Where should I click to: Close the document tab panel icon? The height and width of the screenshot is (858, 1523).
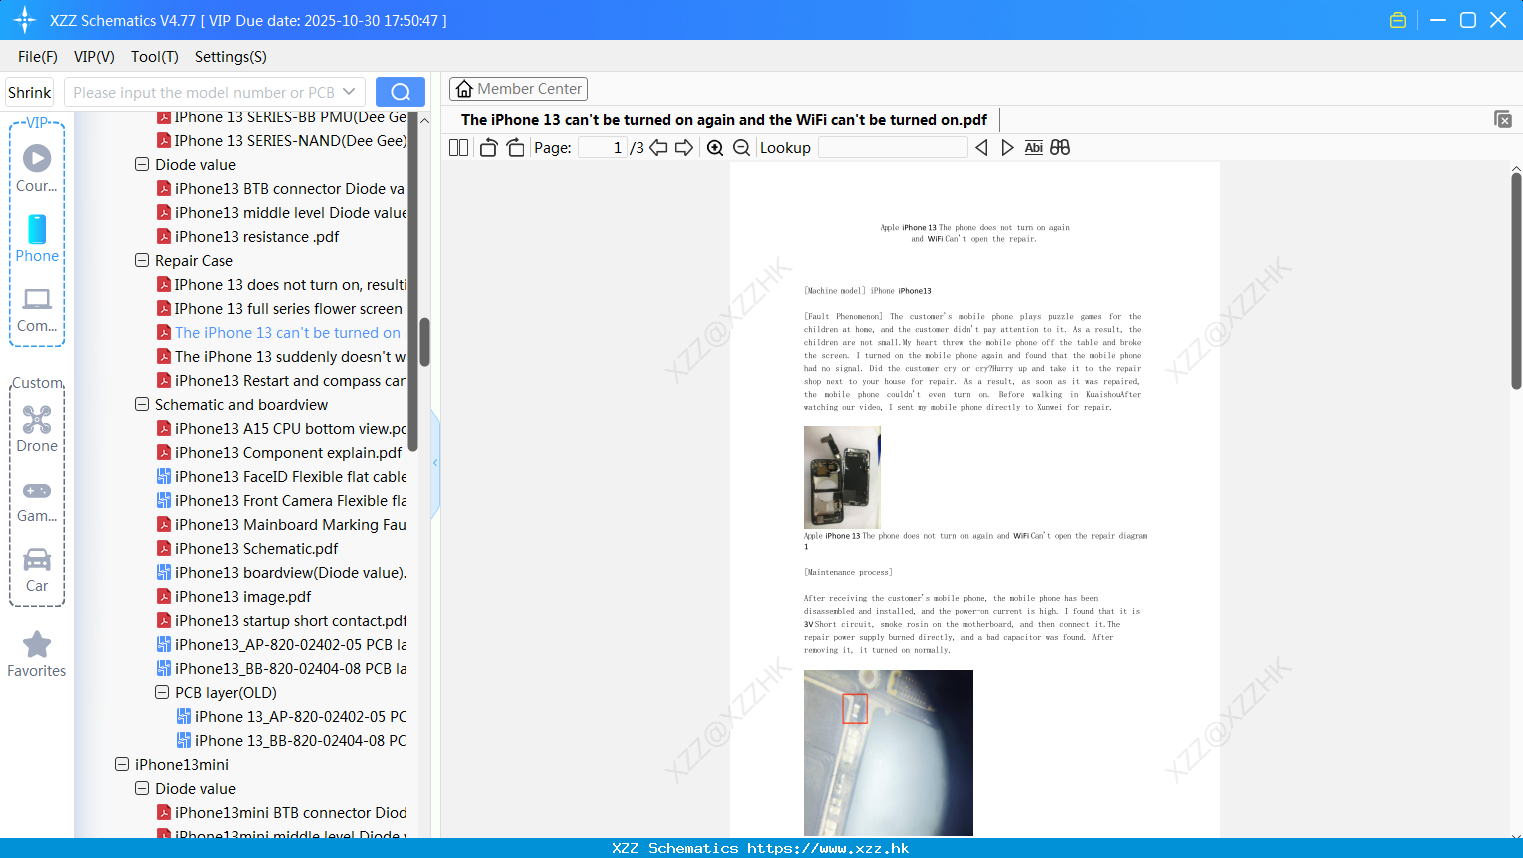pyautogui.click(x=1503, y=119)
